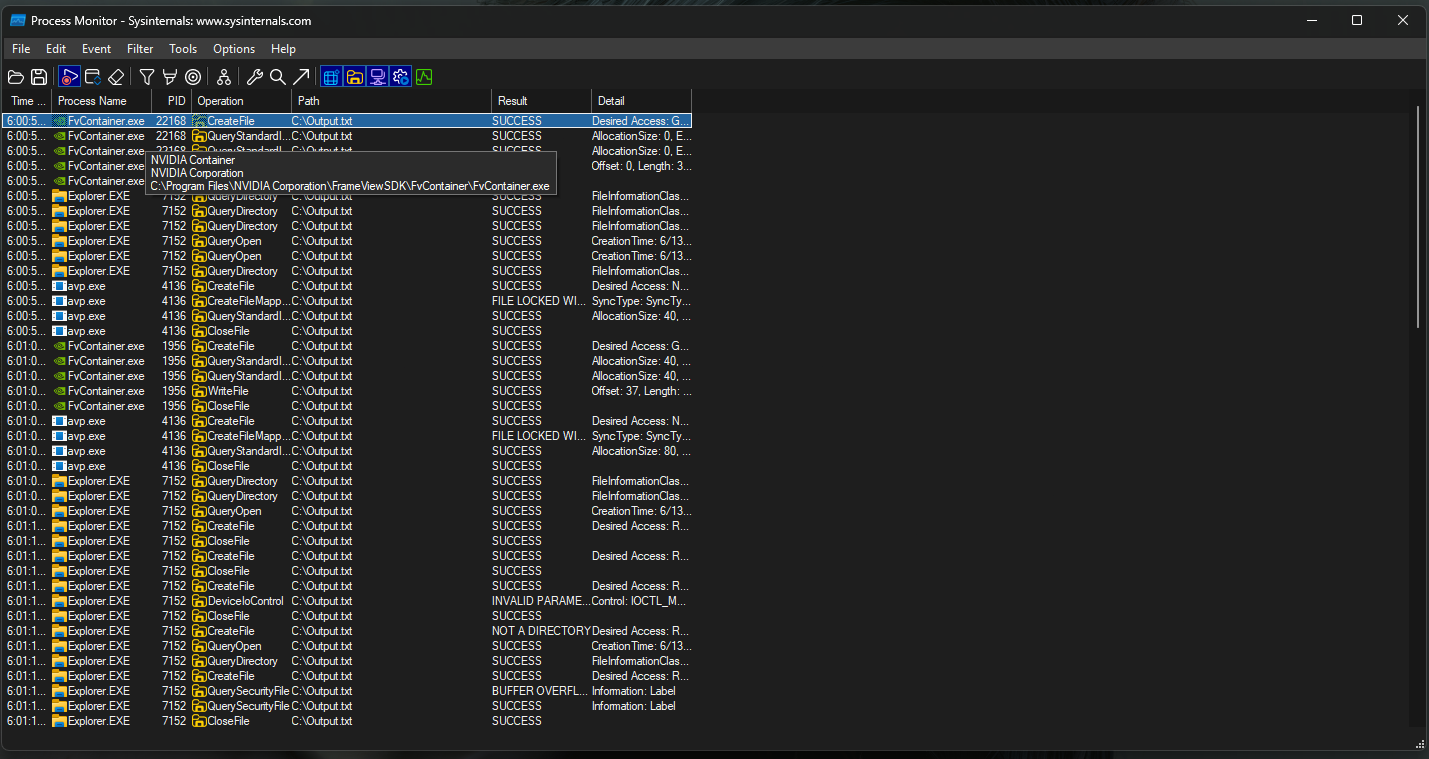
Task: Open the Filter menu
Action: 140,49
